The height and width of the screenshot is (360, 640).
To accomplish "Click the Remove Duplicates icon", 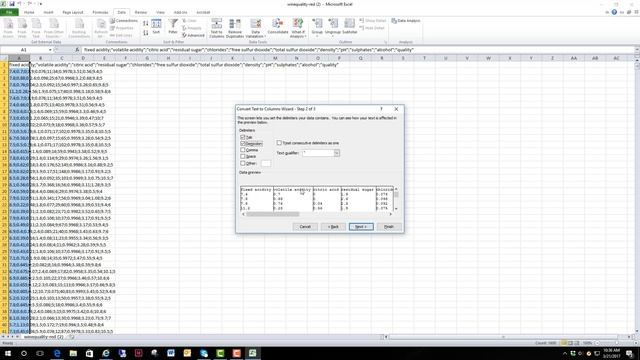I will (x=235, y=28).
